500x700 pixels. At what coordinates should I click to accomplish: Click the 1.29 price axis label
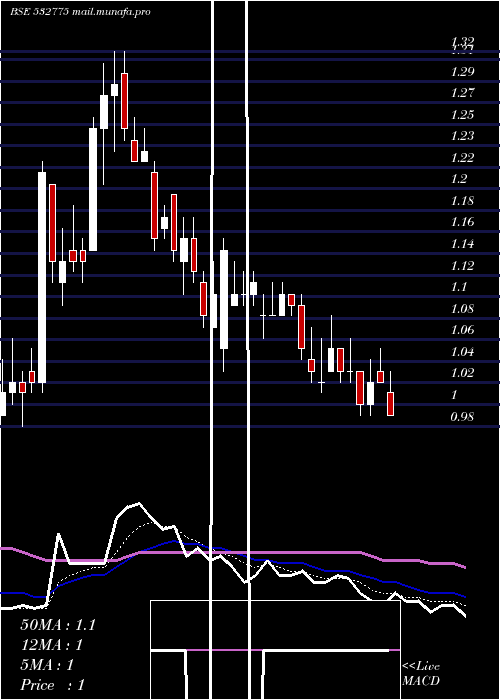[462, 72]
